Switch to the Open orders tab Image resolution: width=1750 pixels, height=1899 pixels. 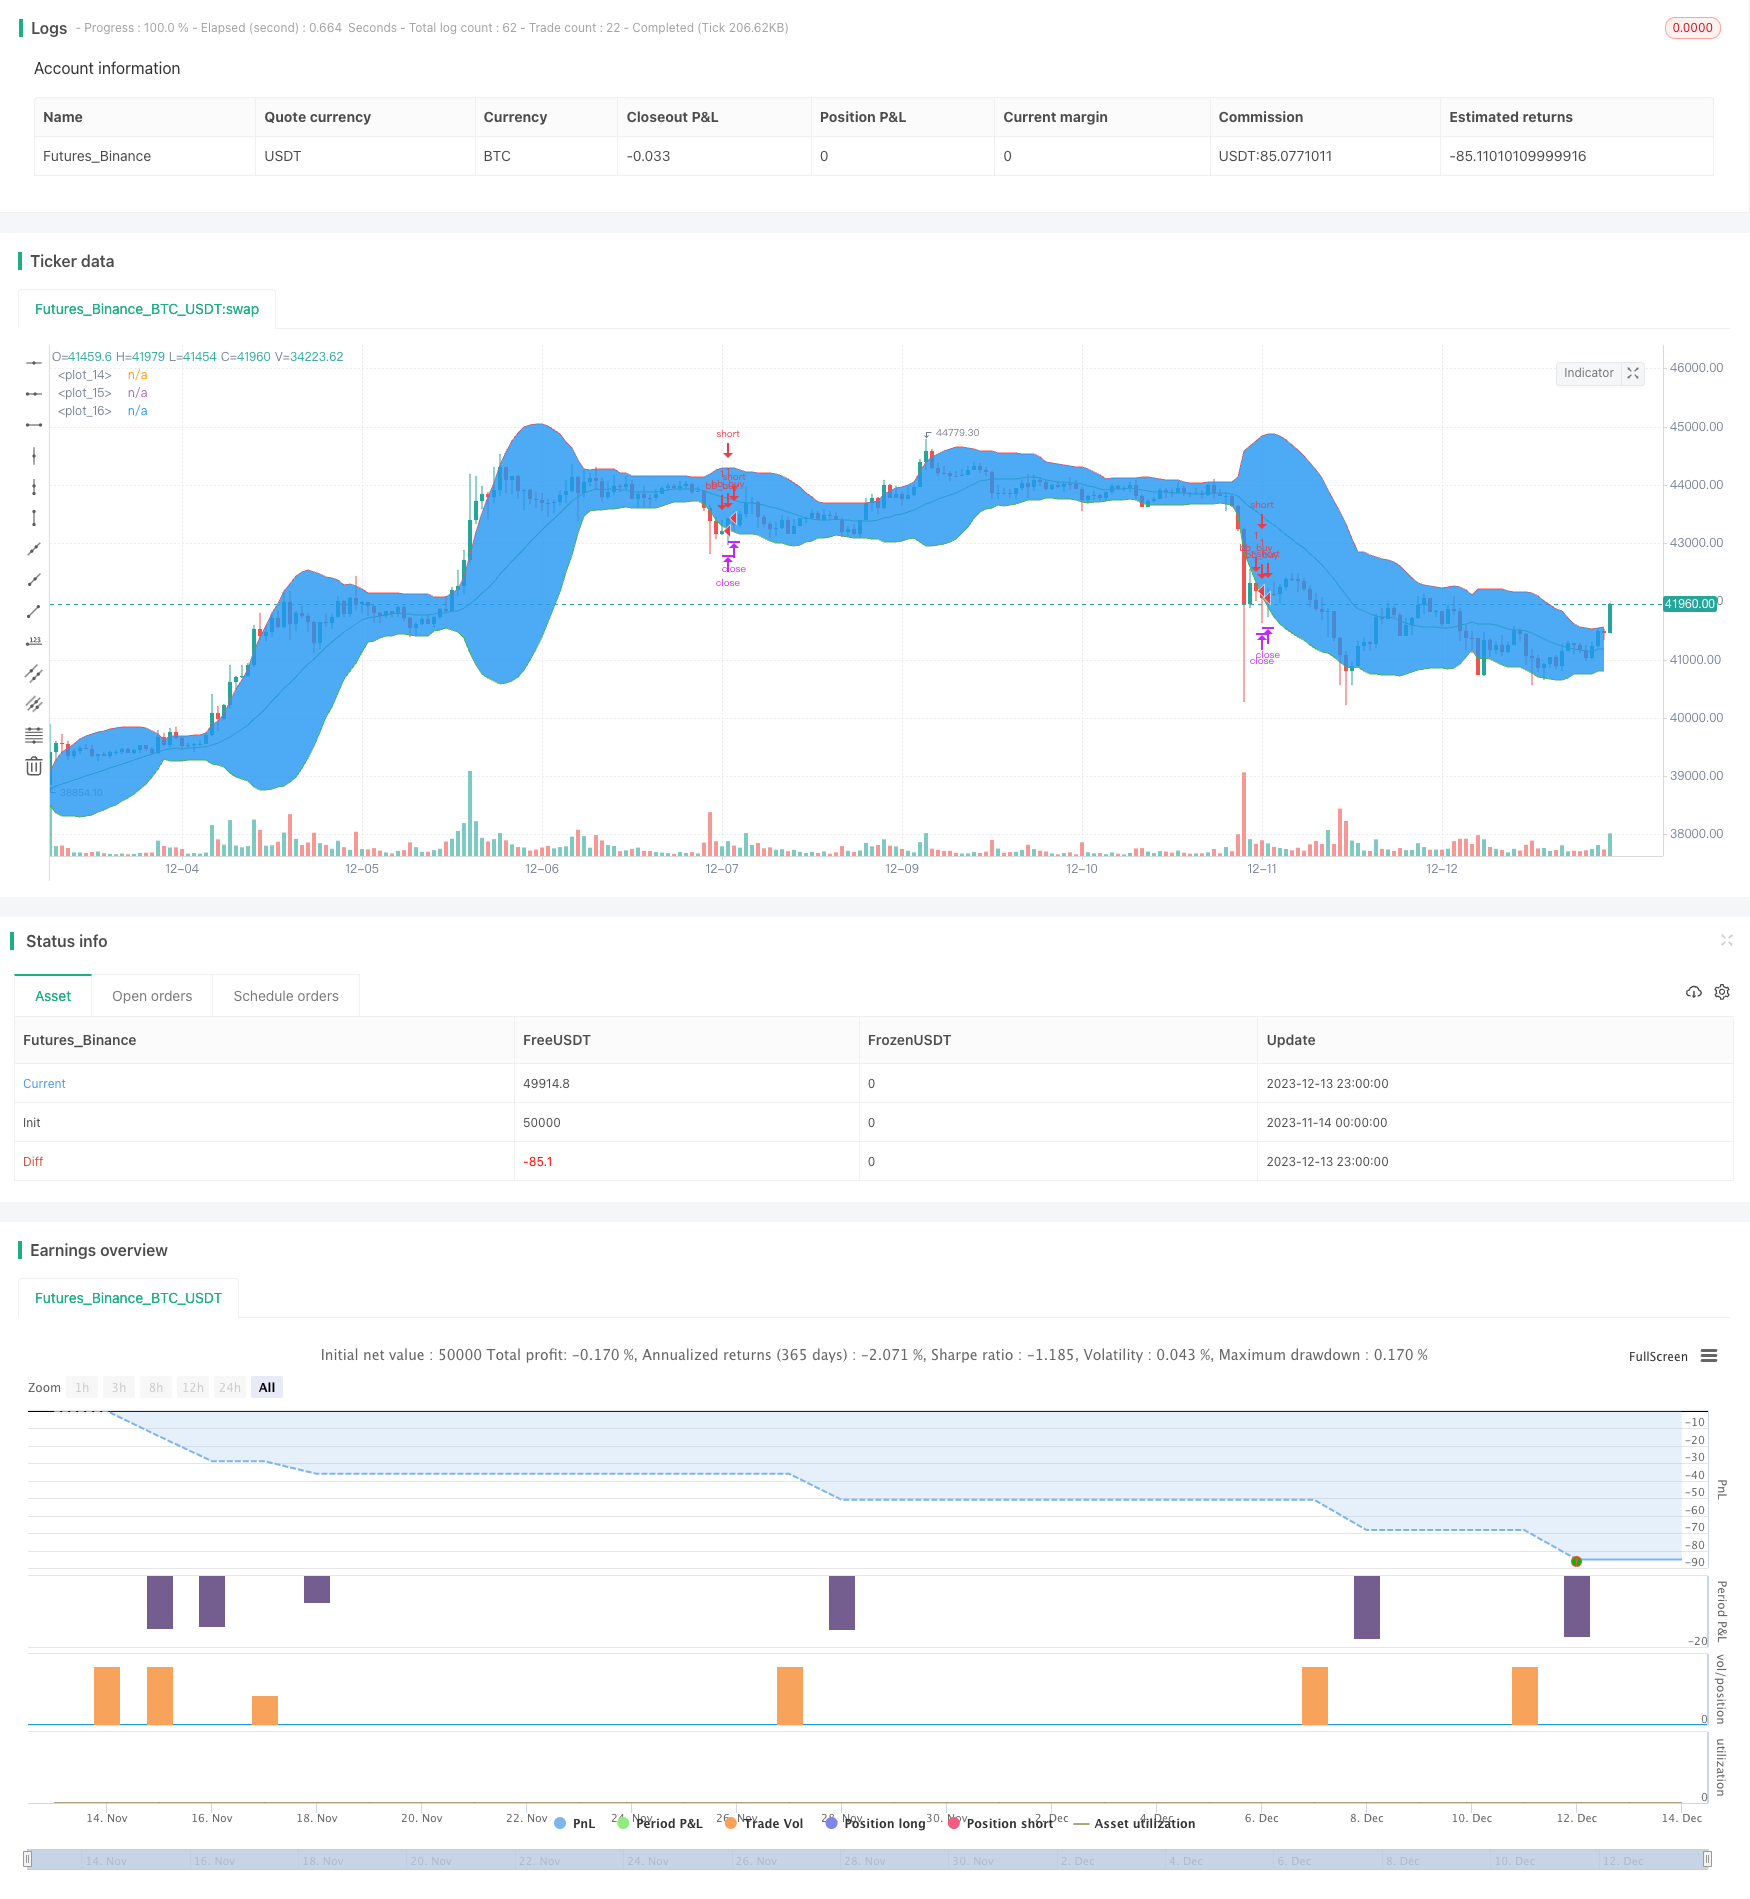(x=152, y=996)
